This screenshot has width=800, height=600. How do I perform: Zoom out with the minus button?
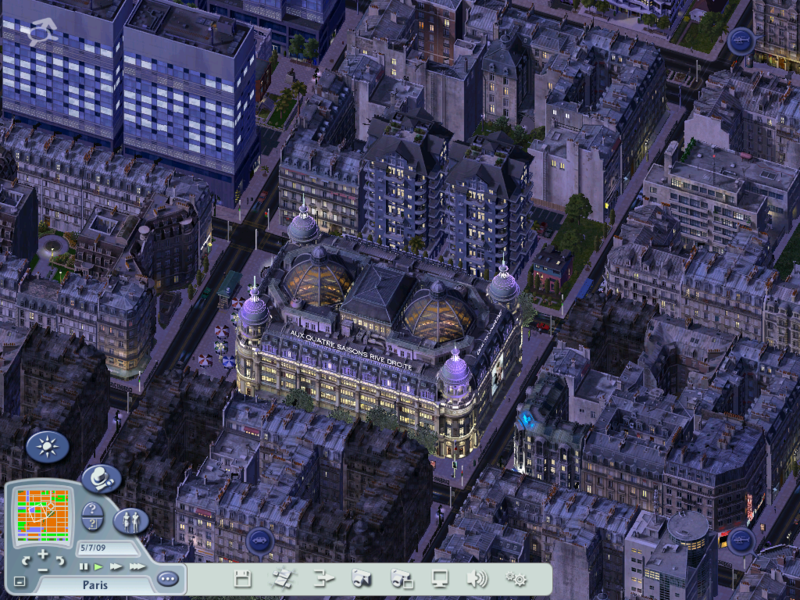(x=43, y=569)
